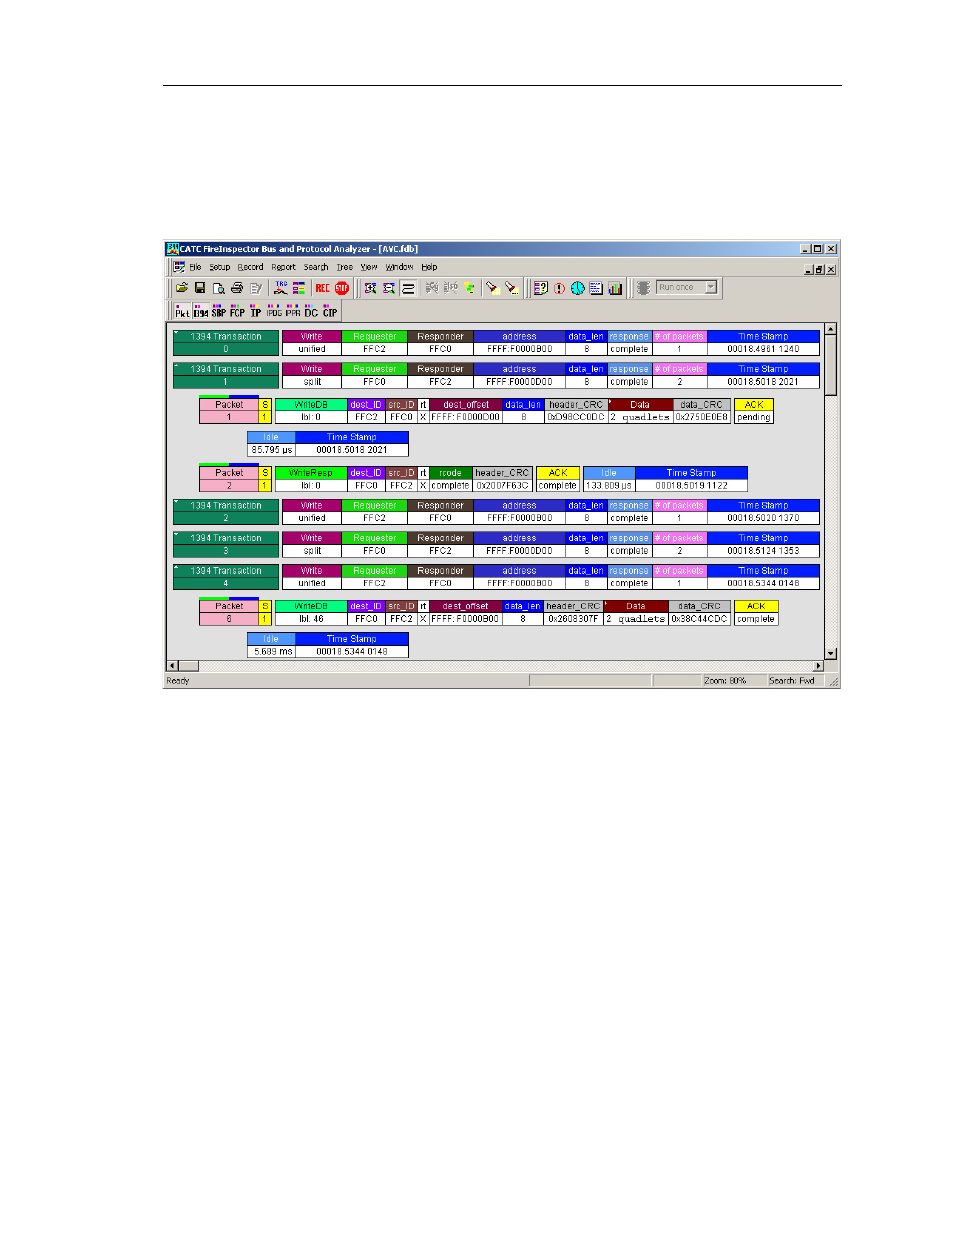Open the Report menu
954x1235 pixels.
[x=283, y=267]
